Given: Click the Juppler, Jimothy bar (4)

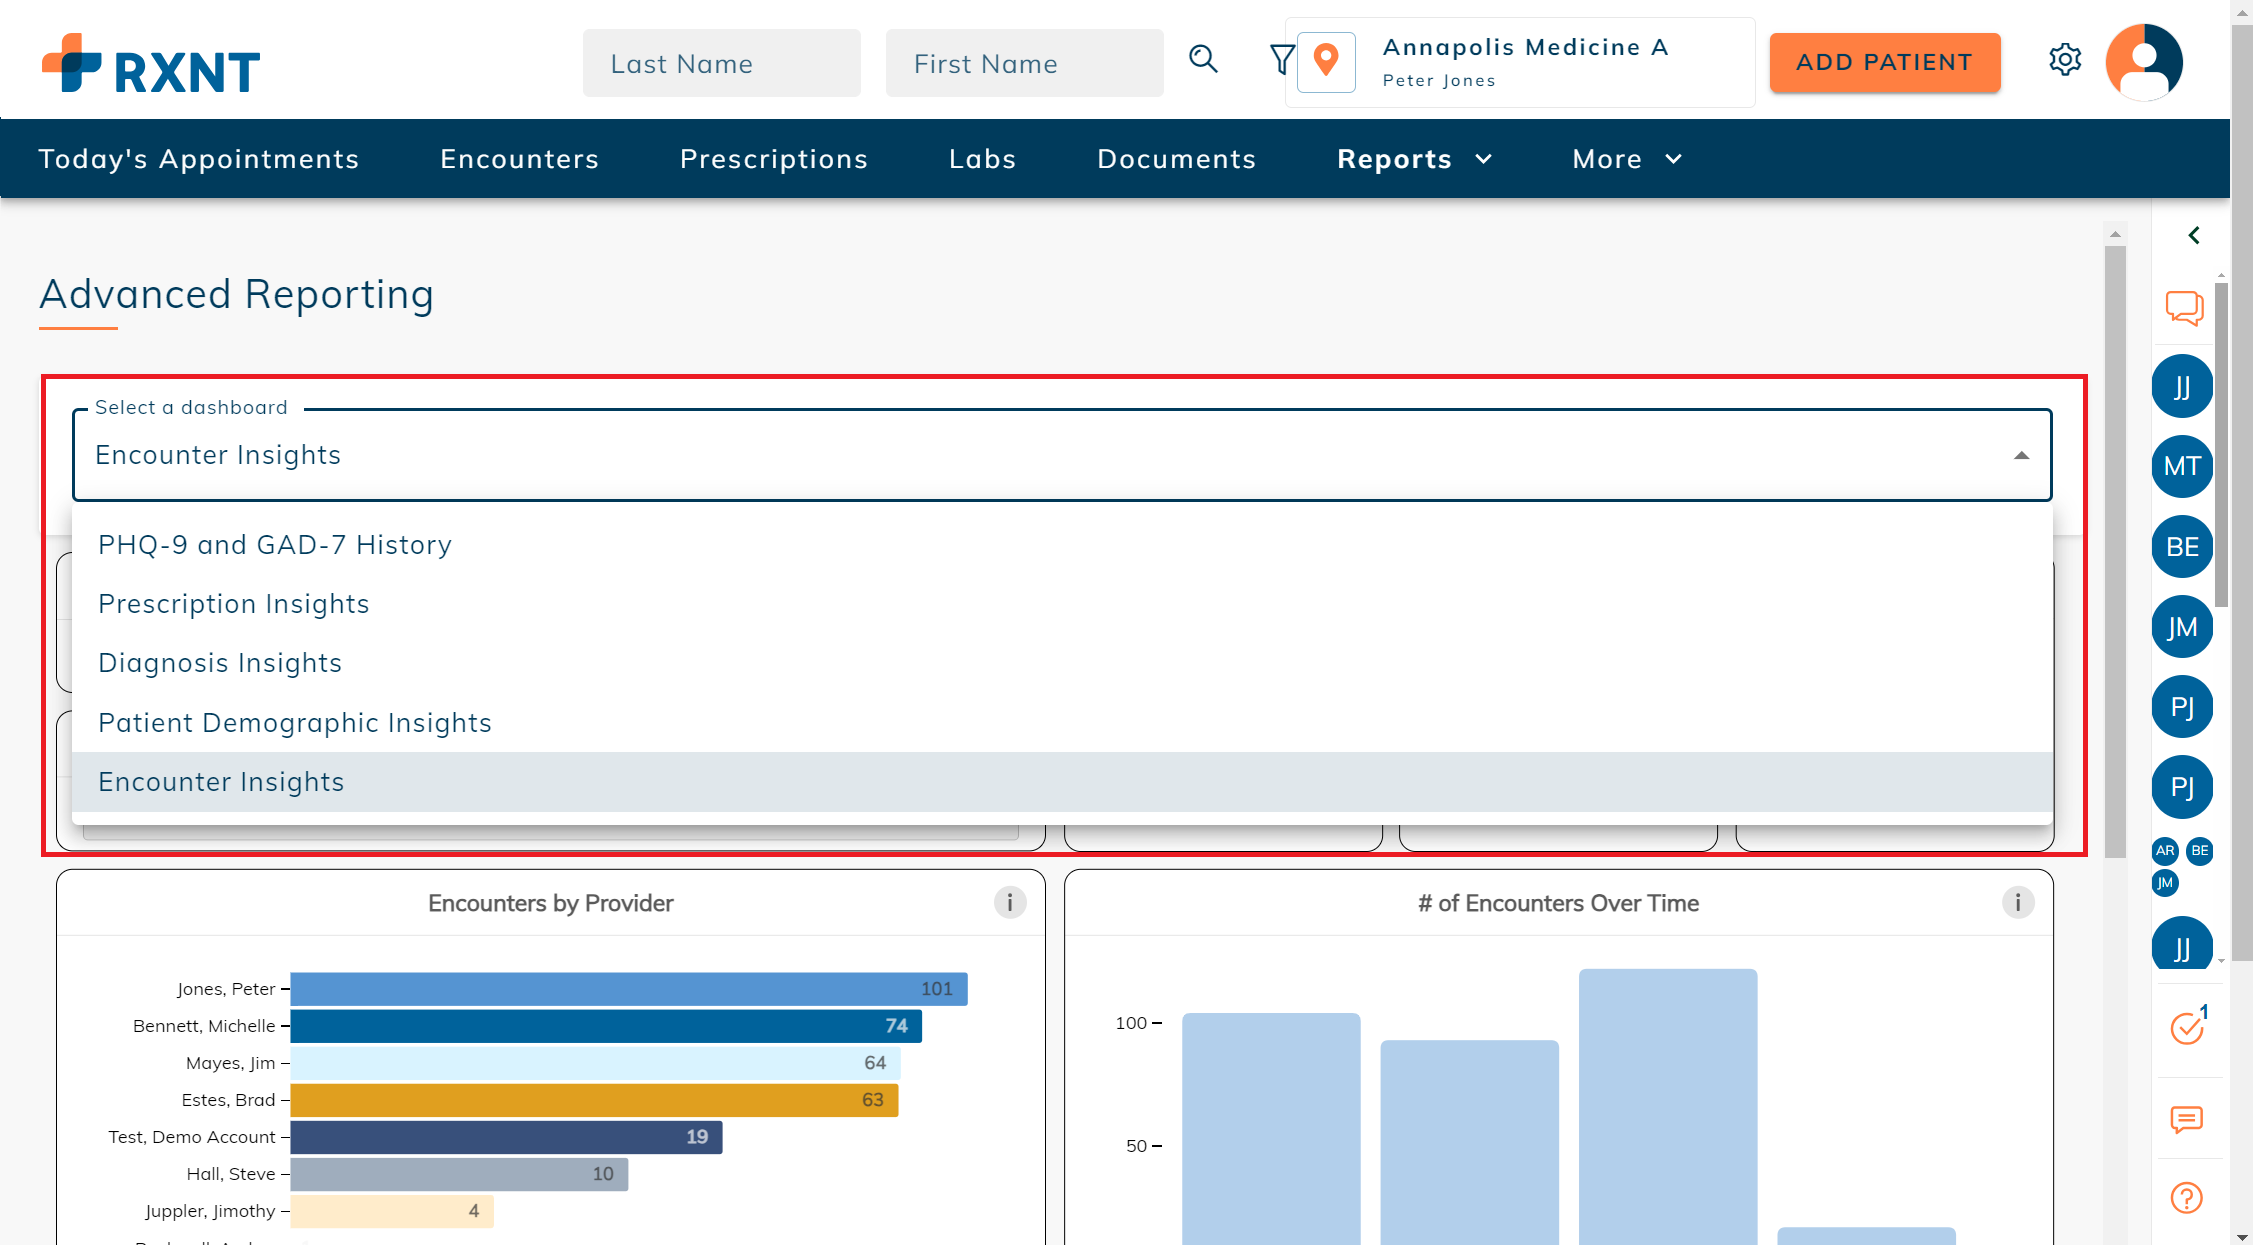Looking at the screenshot, I should click(392, 1211).
